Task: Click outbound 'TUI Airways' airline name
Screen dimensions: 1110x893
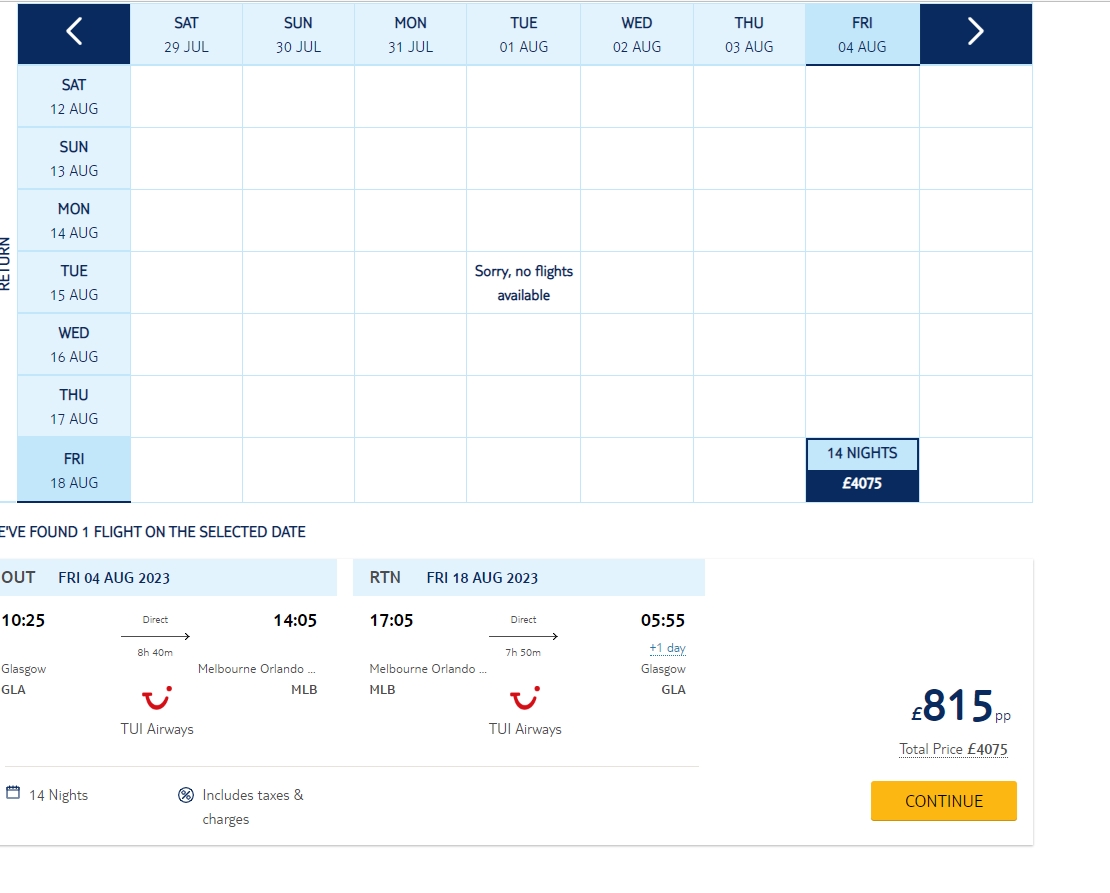Action: (157, 729)
